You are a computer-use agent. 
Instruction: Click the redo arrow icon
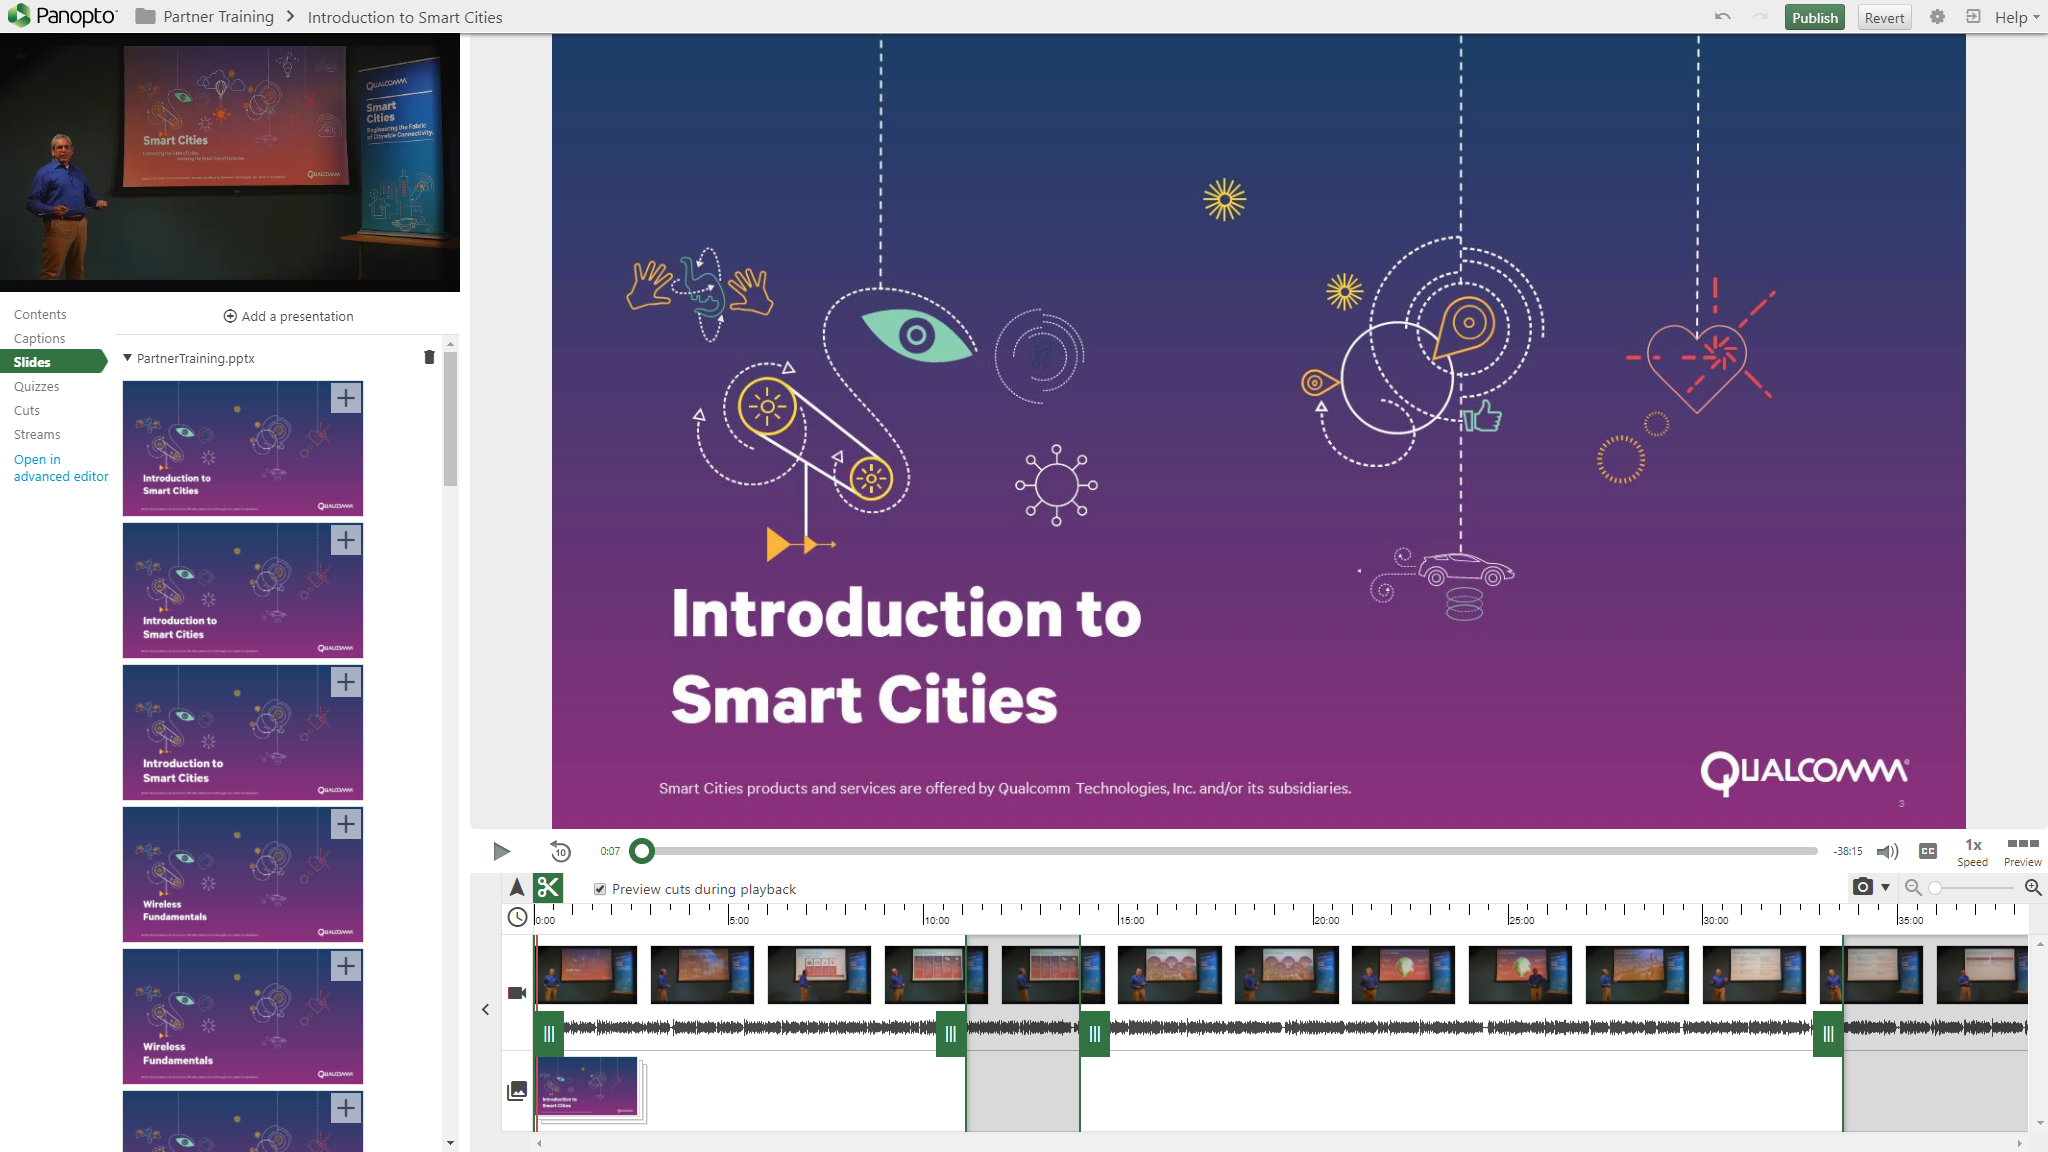[x=1760, y=17]
